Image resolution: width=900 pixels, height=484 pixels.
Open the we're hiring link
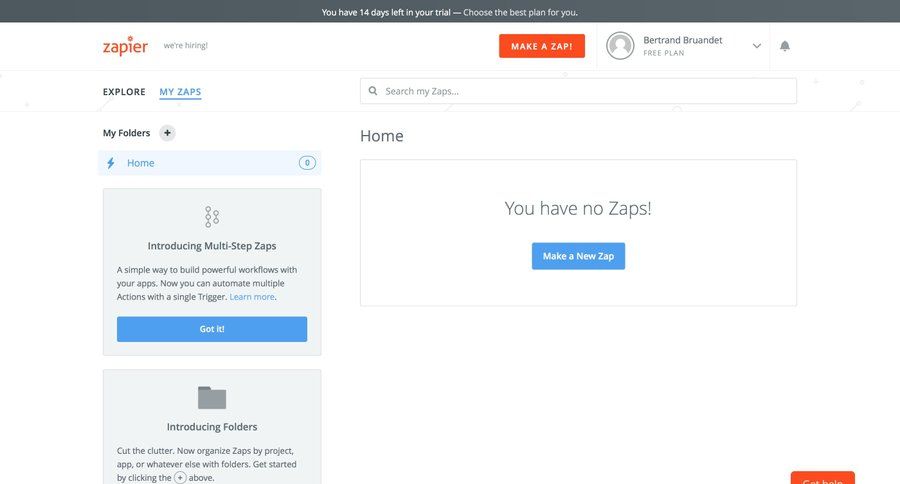185,45
